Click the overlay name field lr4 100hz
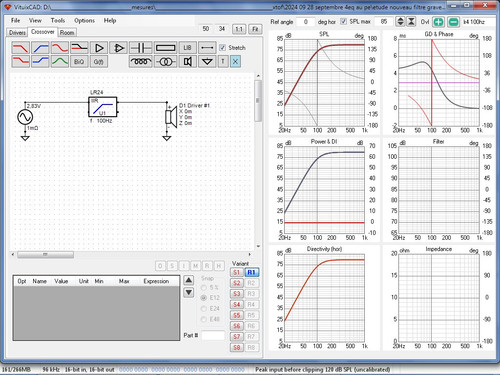The image size is (500, 375). (x=478, y=22)
